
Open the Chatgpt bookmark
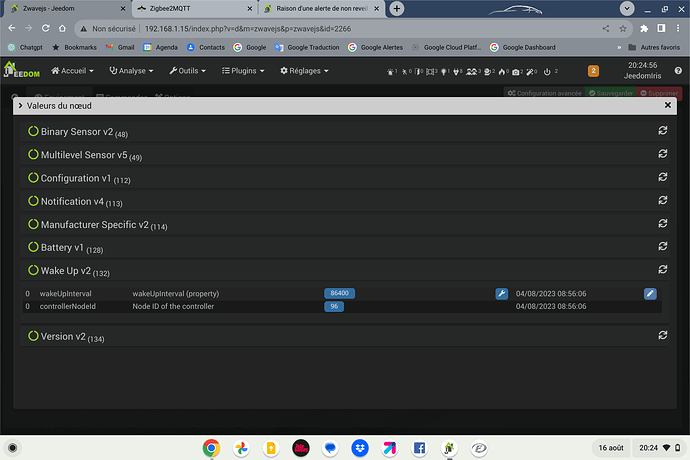pos(25,48)
